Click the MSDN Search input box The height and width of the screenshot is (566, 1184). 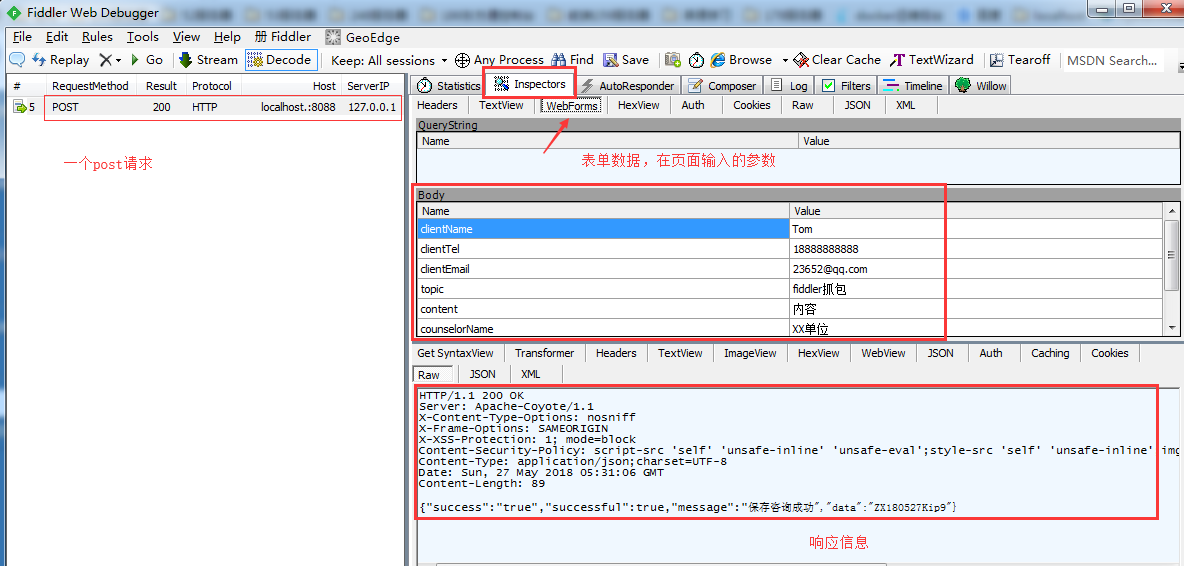[x=1112, y=60]
